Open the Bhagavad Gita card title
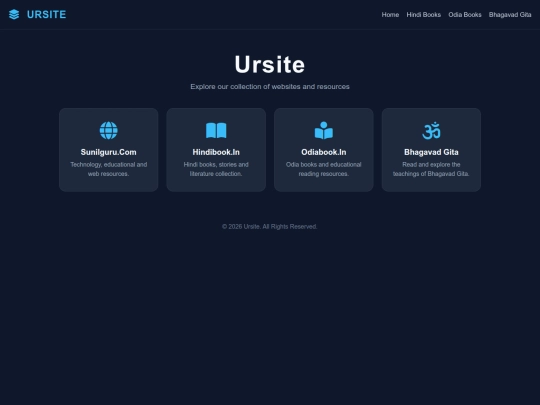The height and width of the screenshot is (405, 540). click(431, 152)
